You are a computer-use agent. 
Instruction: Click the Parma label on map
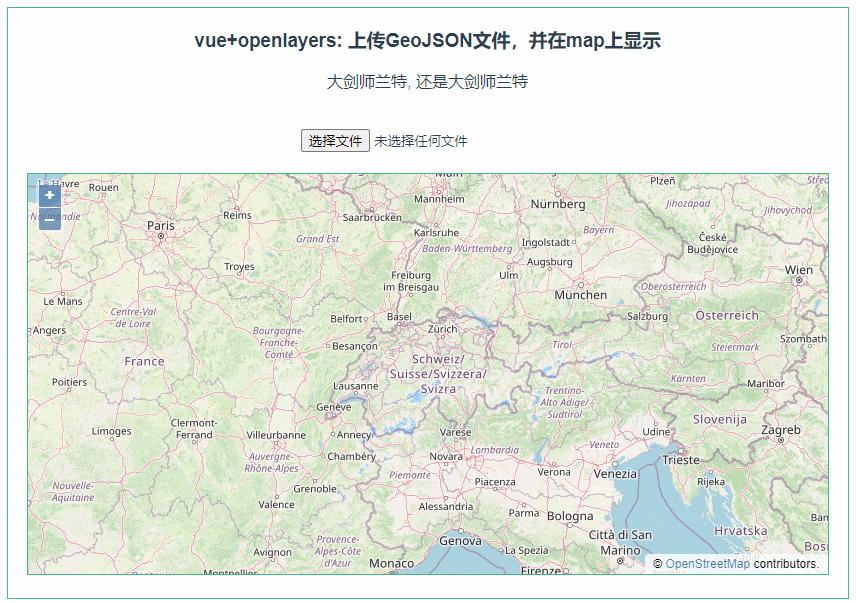(x=524, y=512)
